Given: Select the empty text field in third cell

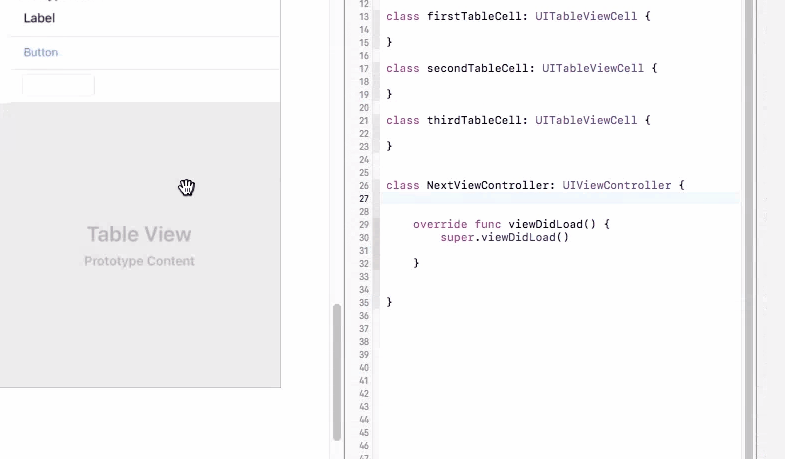Looking at the screenshot, I should (58, 85).
